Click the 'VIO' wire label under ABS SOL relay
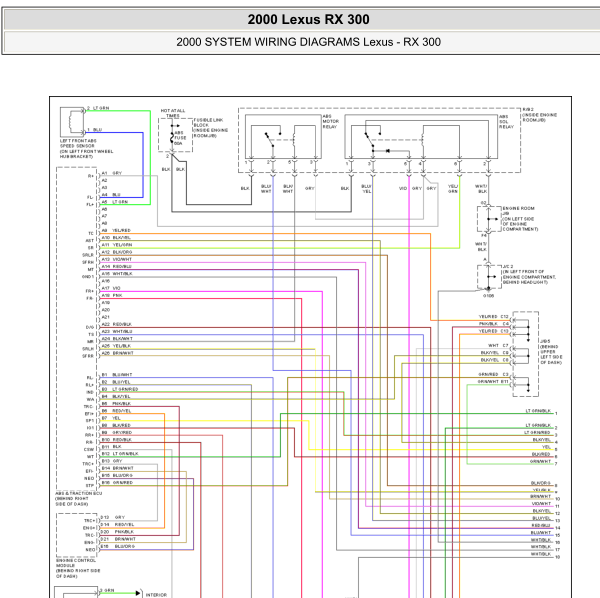The height and width of the screenshot is (598, 600). [x=403, y=188]
